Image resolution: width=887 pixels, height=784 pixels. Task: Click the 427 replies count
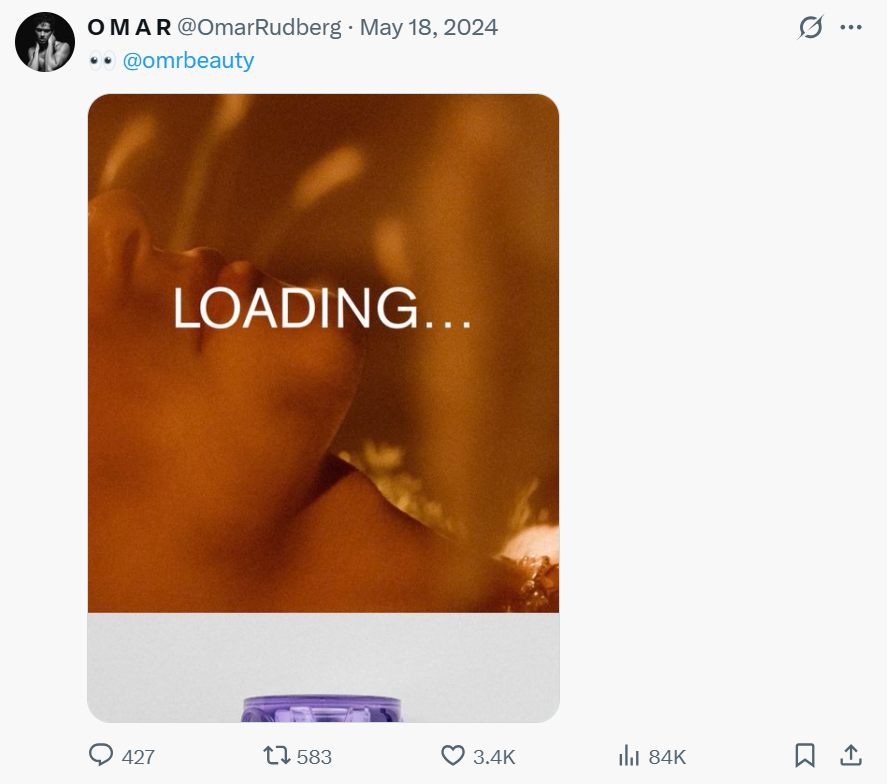(138, 756)
